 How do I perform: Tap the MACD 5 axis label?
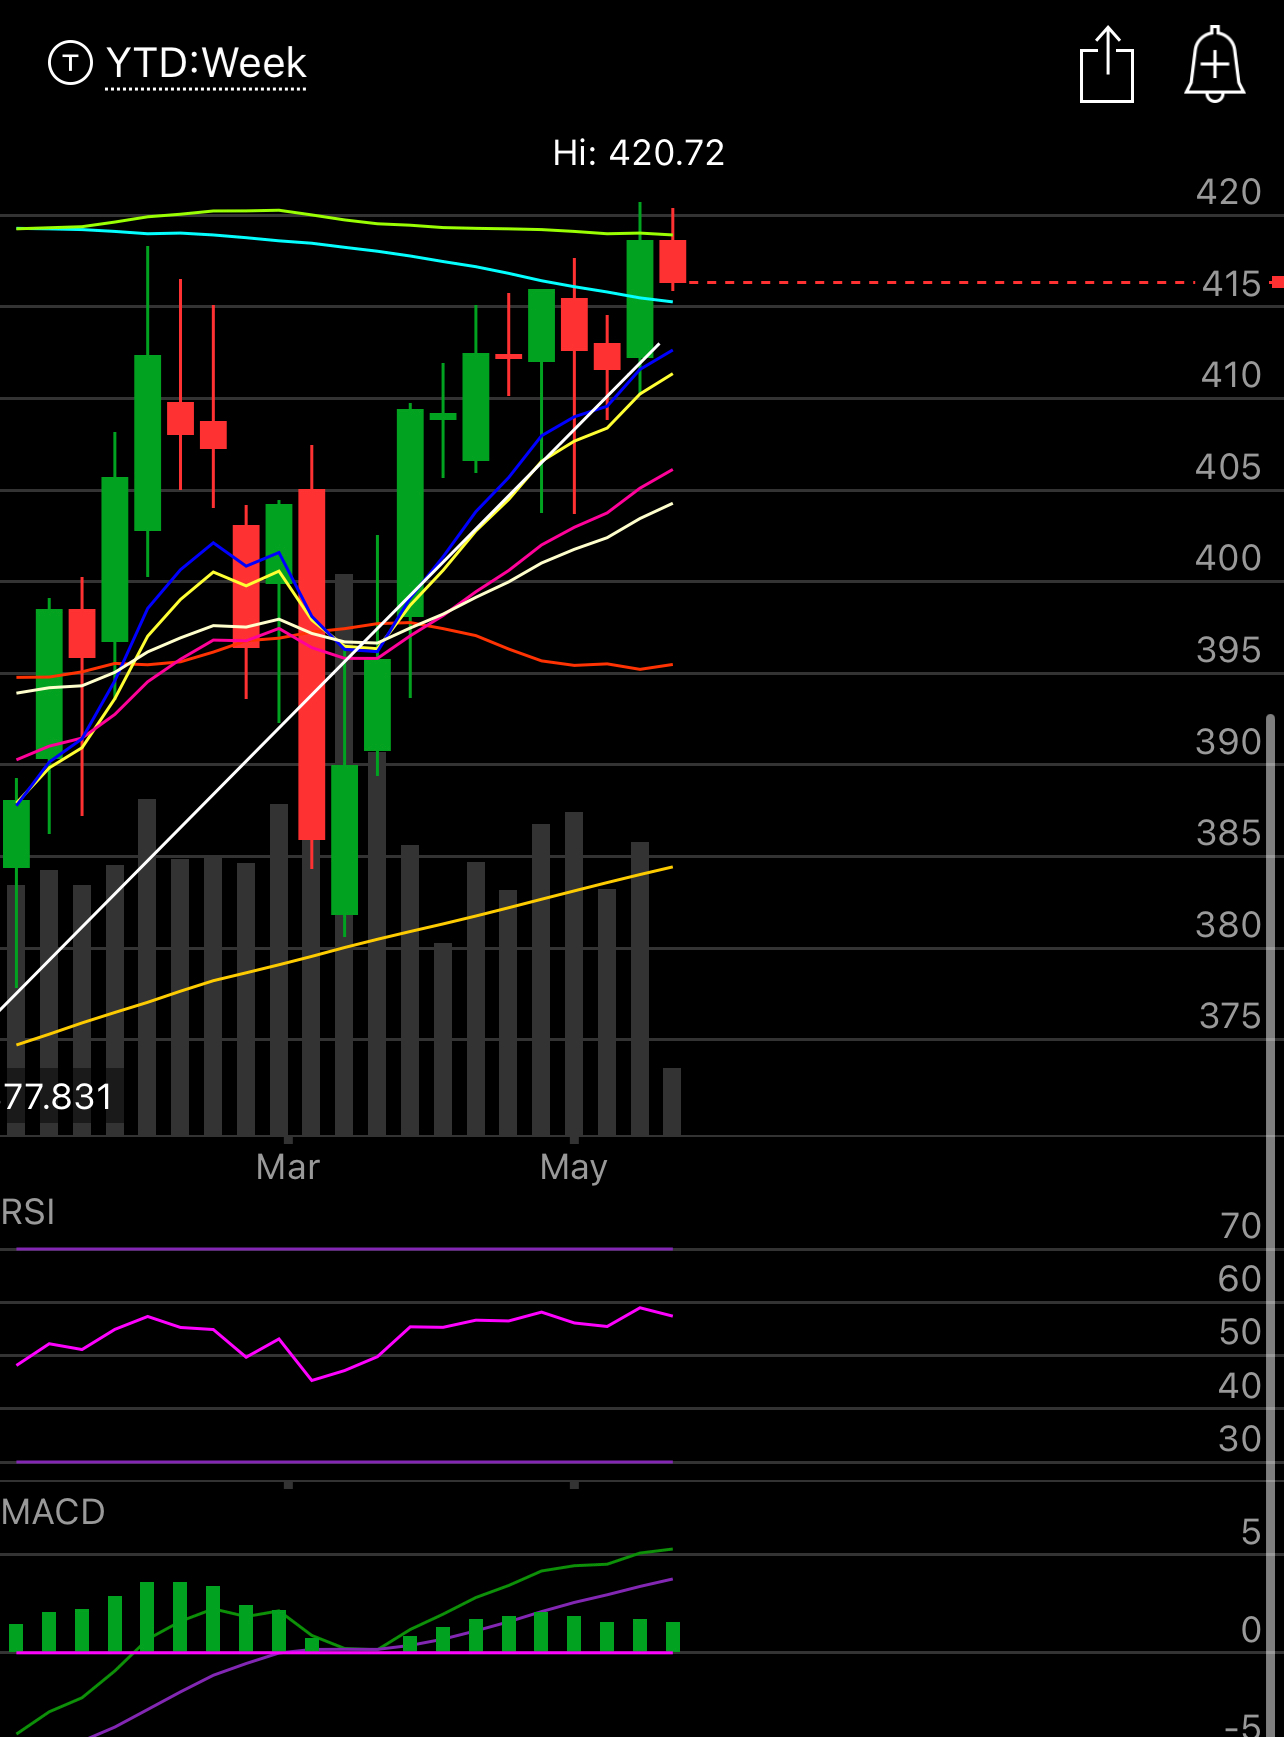click(x=1251, y=1532)
